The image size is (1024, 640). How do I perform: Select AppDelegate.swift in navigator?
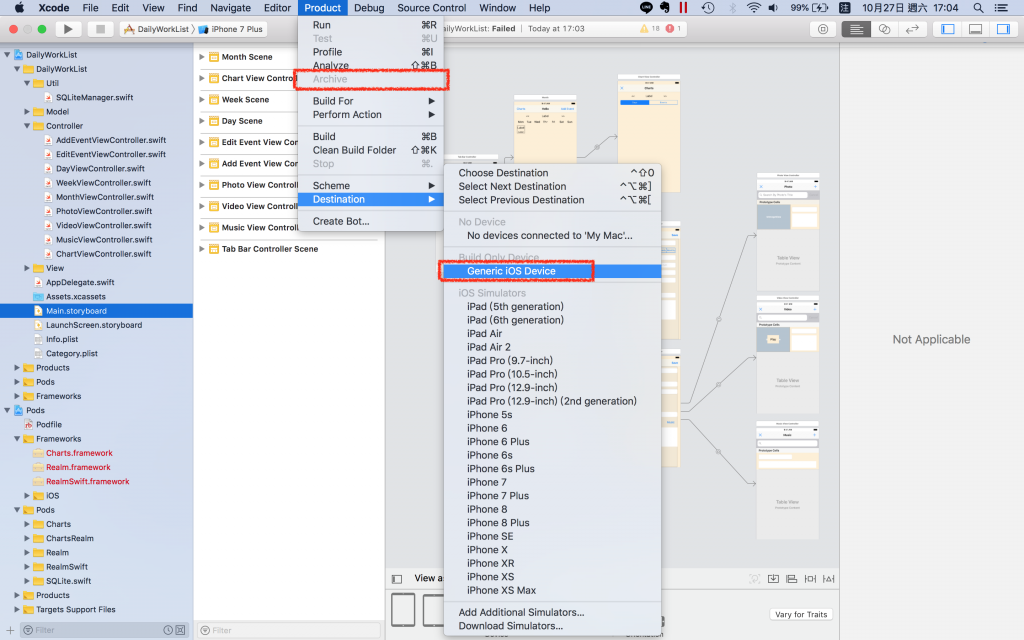point(80,282)
